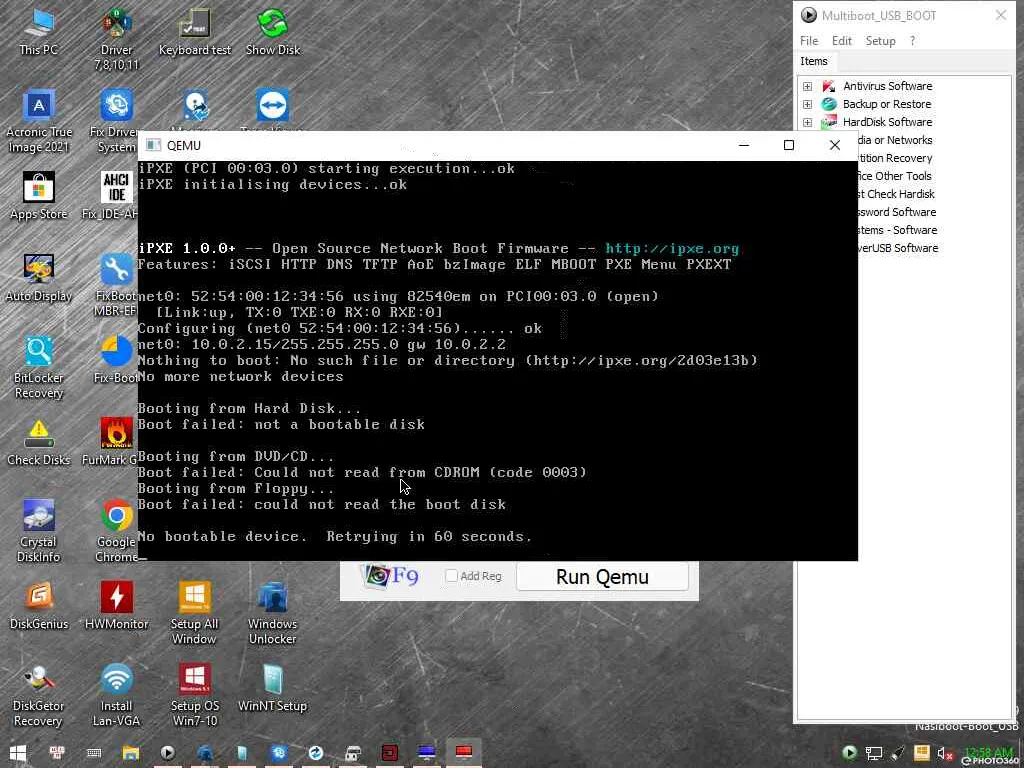Screen dimensions: 1024x768
Task: Select the 'tition Recovery' tree row
Action: (895, 158)
